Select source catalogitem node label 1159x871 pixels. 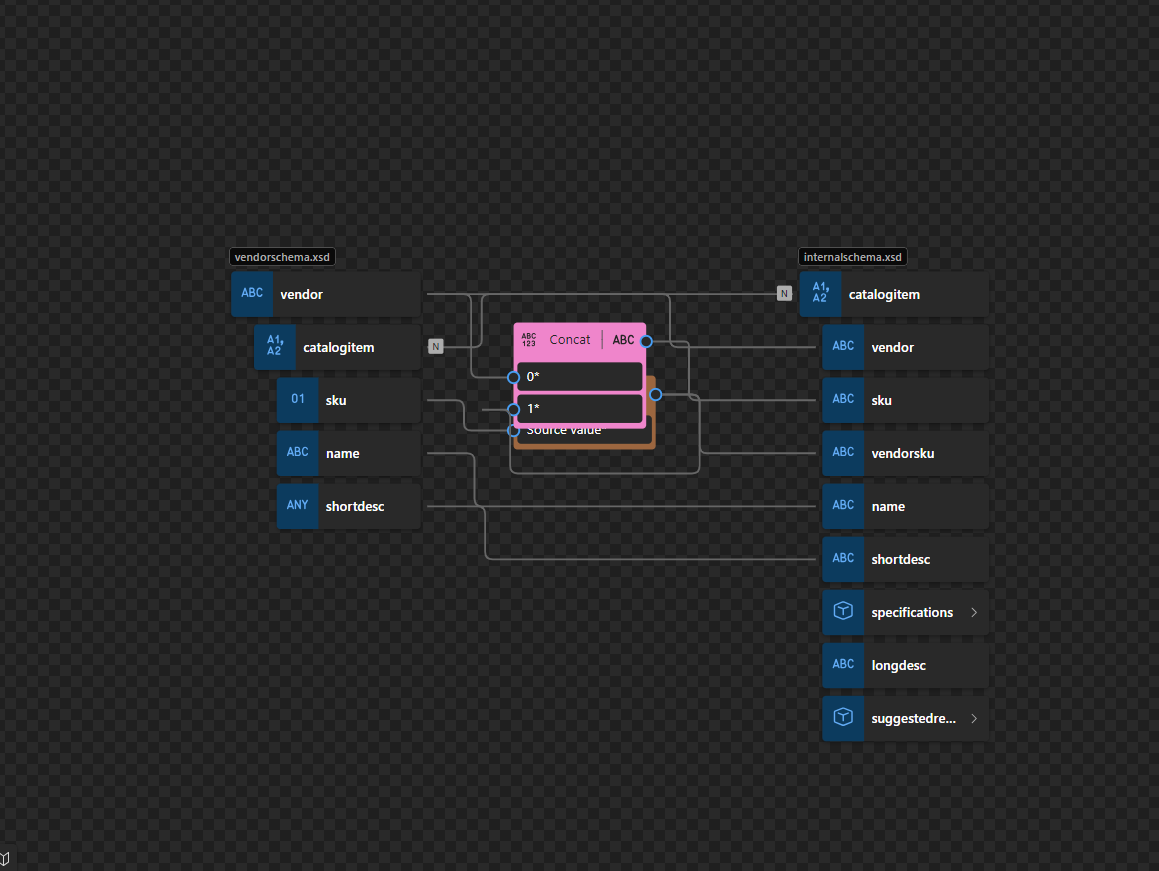[339, 348]
